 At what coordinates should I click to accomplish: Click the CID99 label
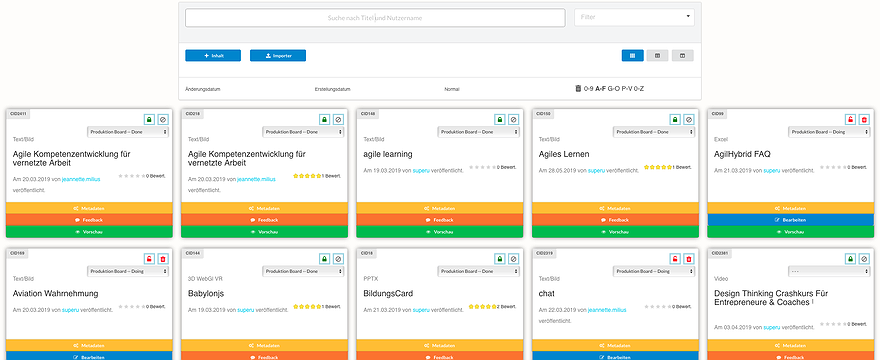pyautogui.click(x=718, y=114)
